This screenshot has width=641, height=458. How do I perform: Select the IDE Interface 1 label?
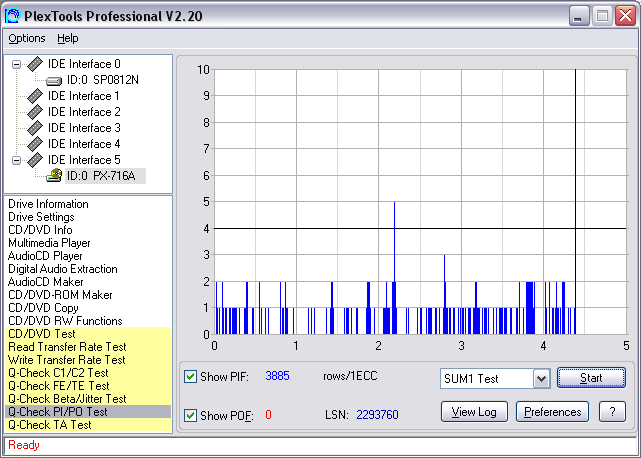[83, 96]
